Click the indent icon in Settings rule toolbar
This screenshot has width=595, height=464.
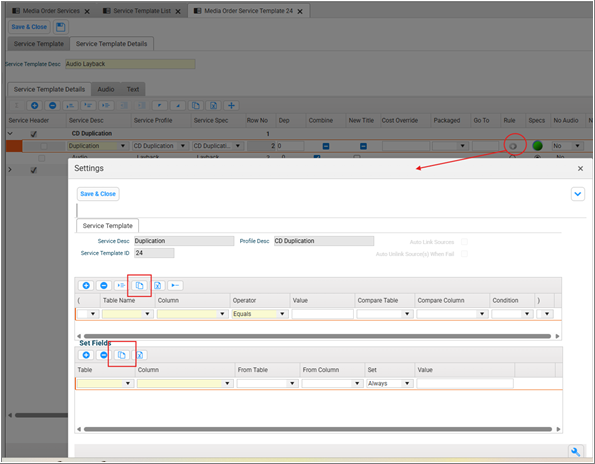tap(121, 285)
